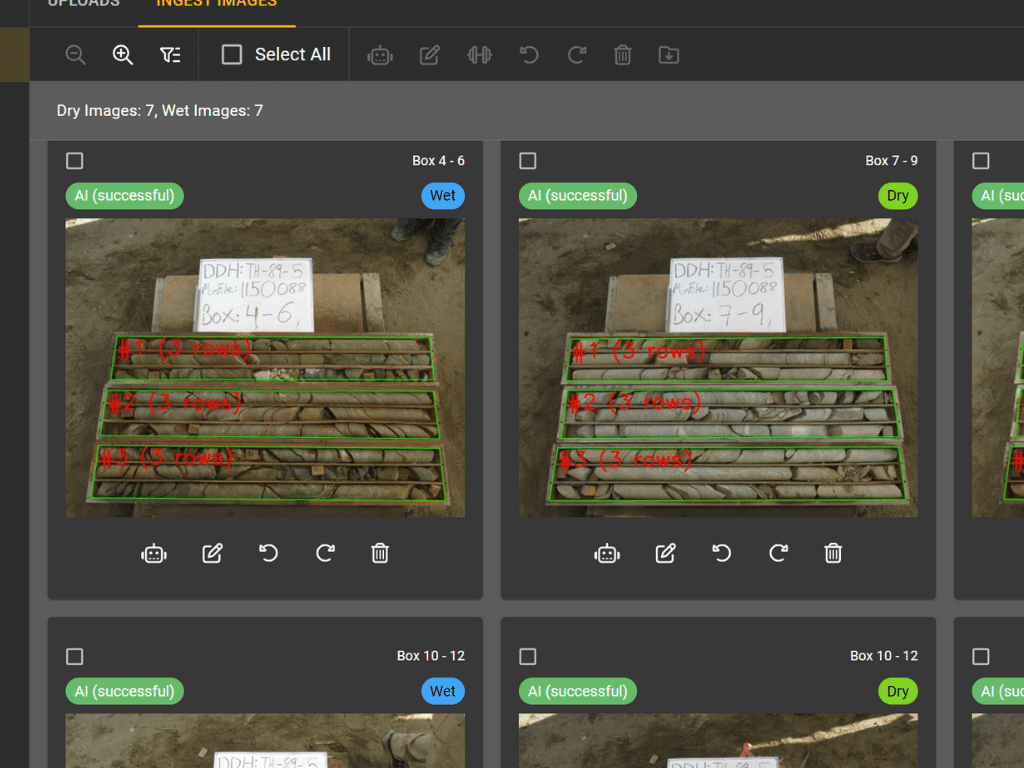Rotate Box 7 - 9 image clockwise
The width and height of the screenshot is (1024, 768).
(778, 553)
